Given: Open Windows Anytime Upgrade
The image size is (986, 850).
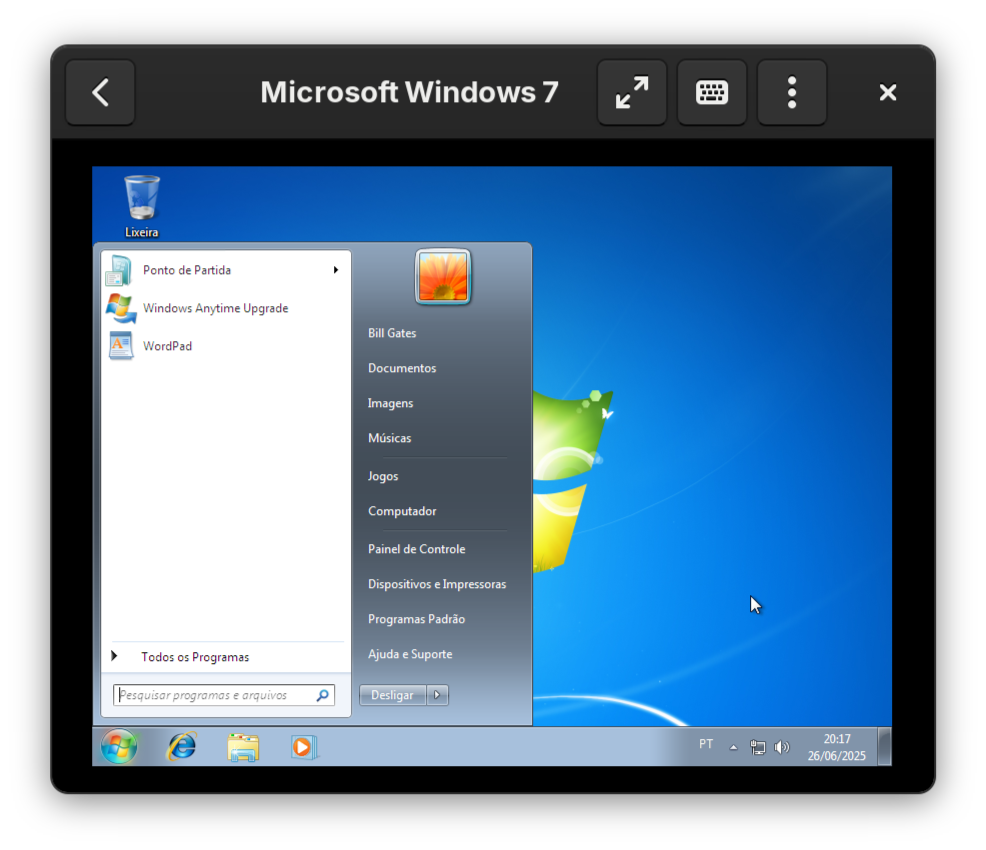Looking at the screenshot, I should pyautogui.click(x=215, y=308).
